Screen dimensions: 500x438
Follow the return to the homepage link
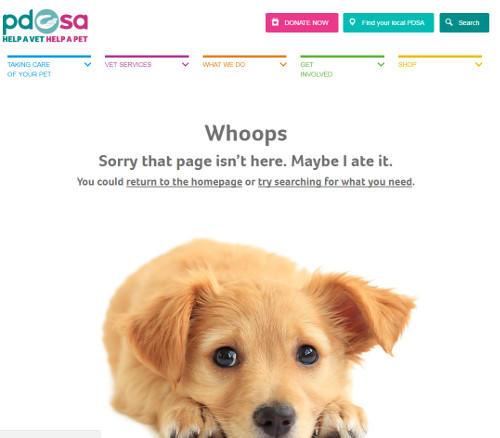[184, 182]
